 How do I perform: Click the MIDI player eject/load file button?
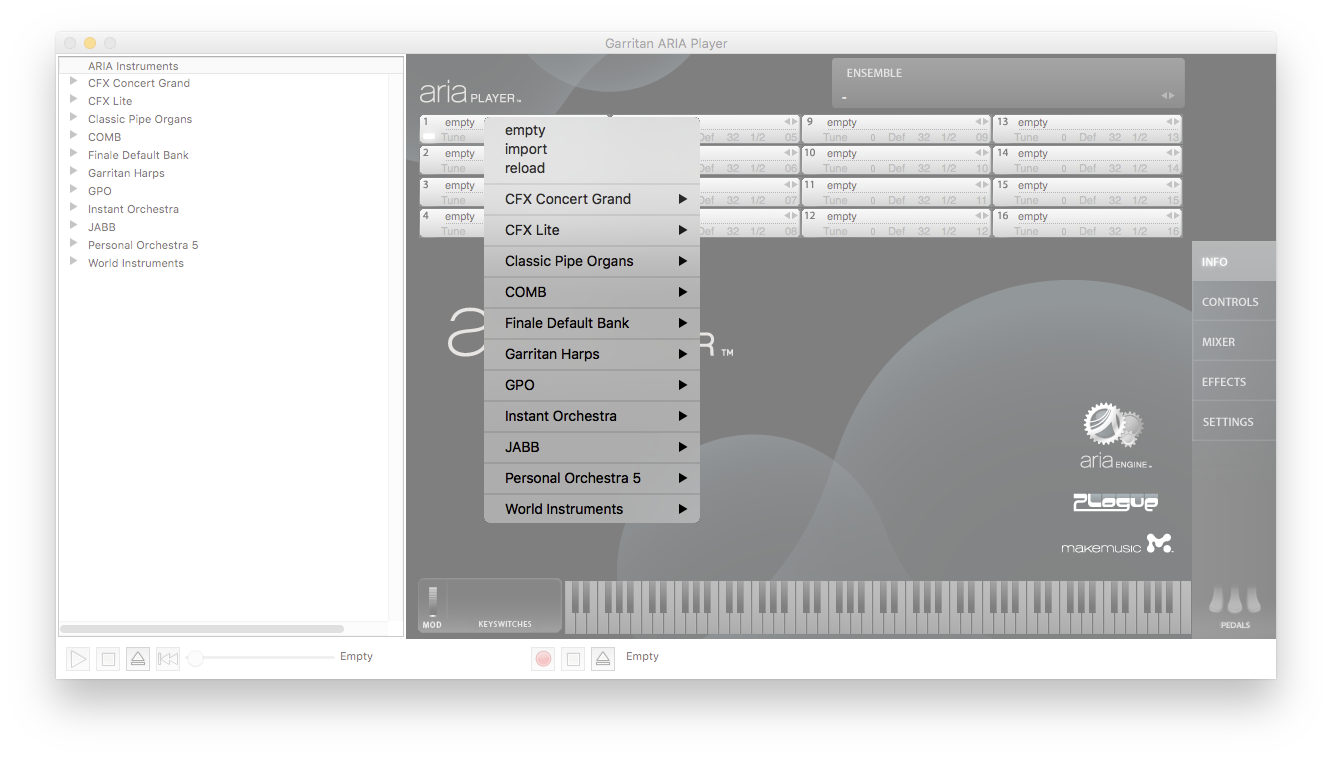138,658
